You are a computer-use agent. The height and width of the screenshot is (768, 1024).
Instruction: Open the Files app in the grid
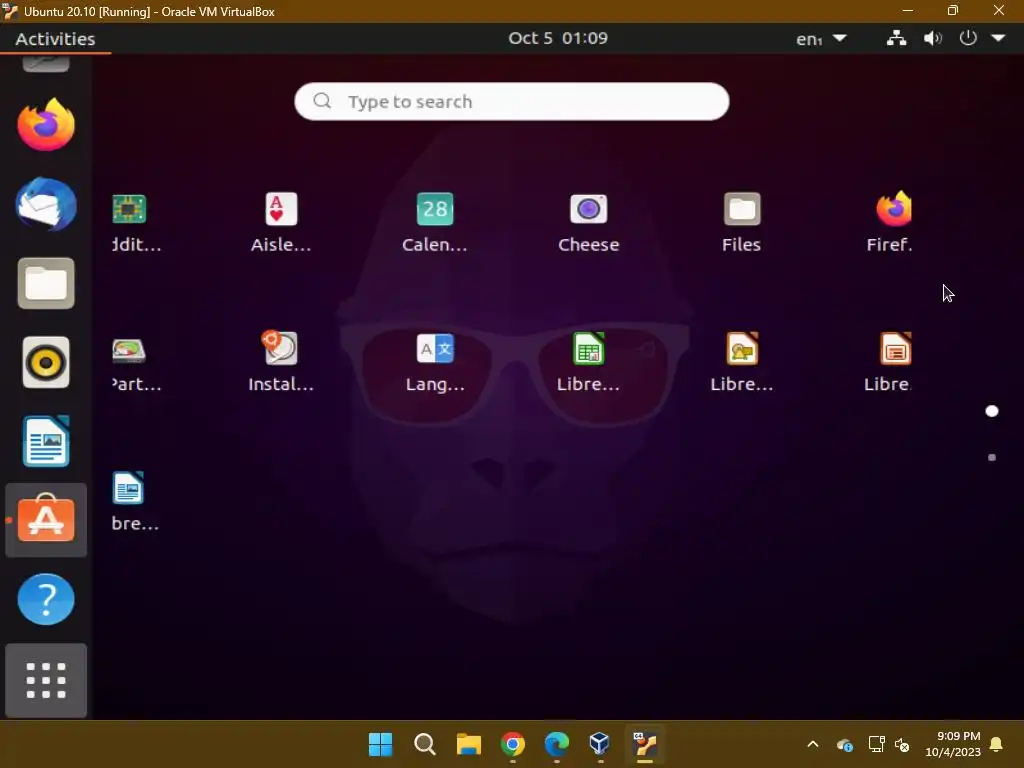tap(742, 223)
